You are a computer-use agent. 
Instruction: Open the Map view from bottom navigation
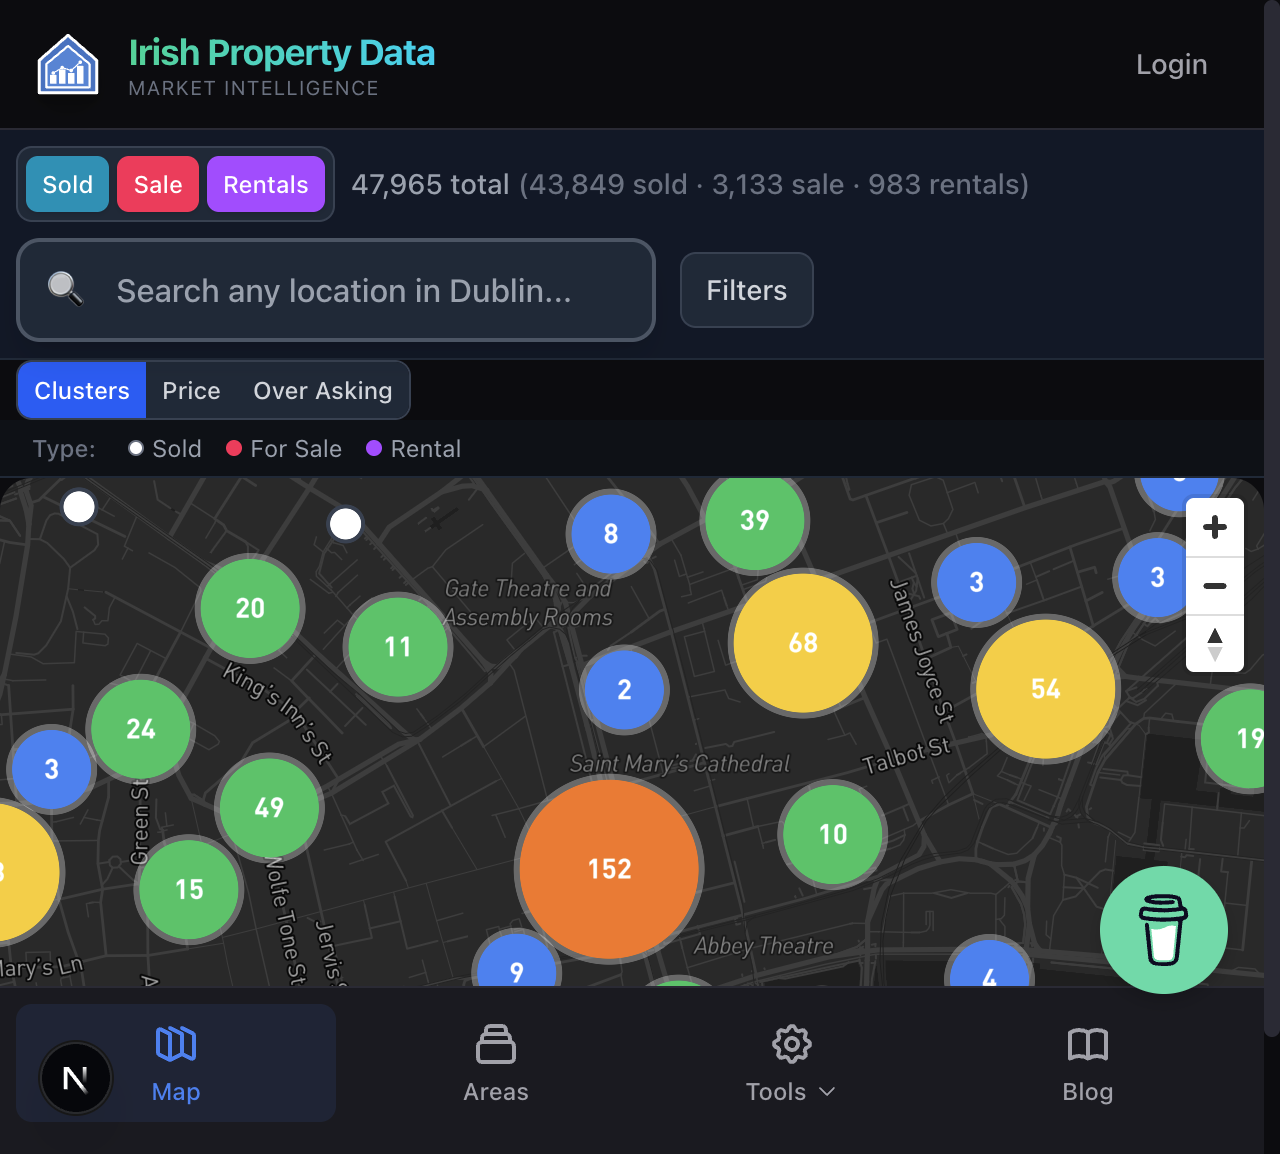pos(175,1063)
